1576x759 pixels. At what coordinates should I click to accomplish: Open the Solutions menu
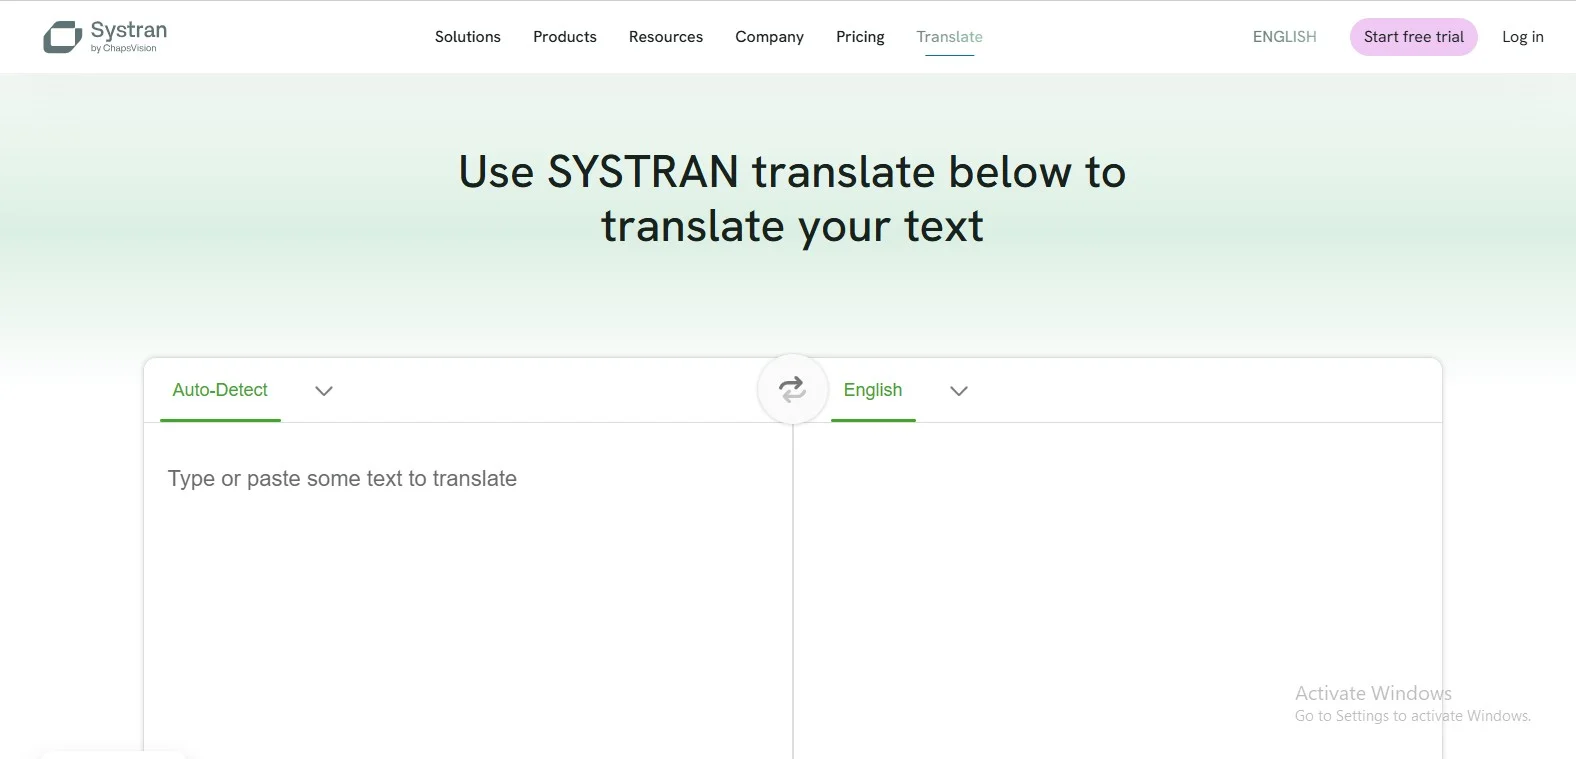click(x=467, y=37)
